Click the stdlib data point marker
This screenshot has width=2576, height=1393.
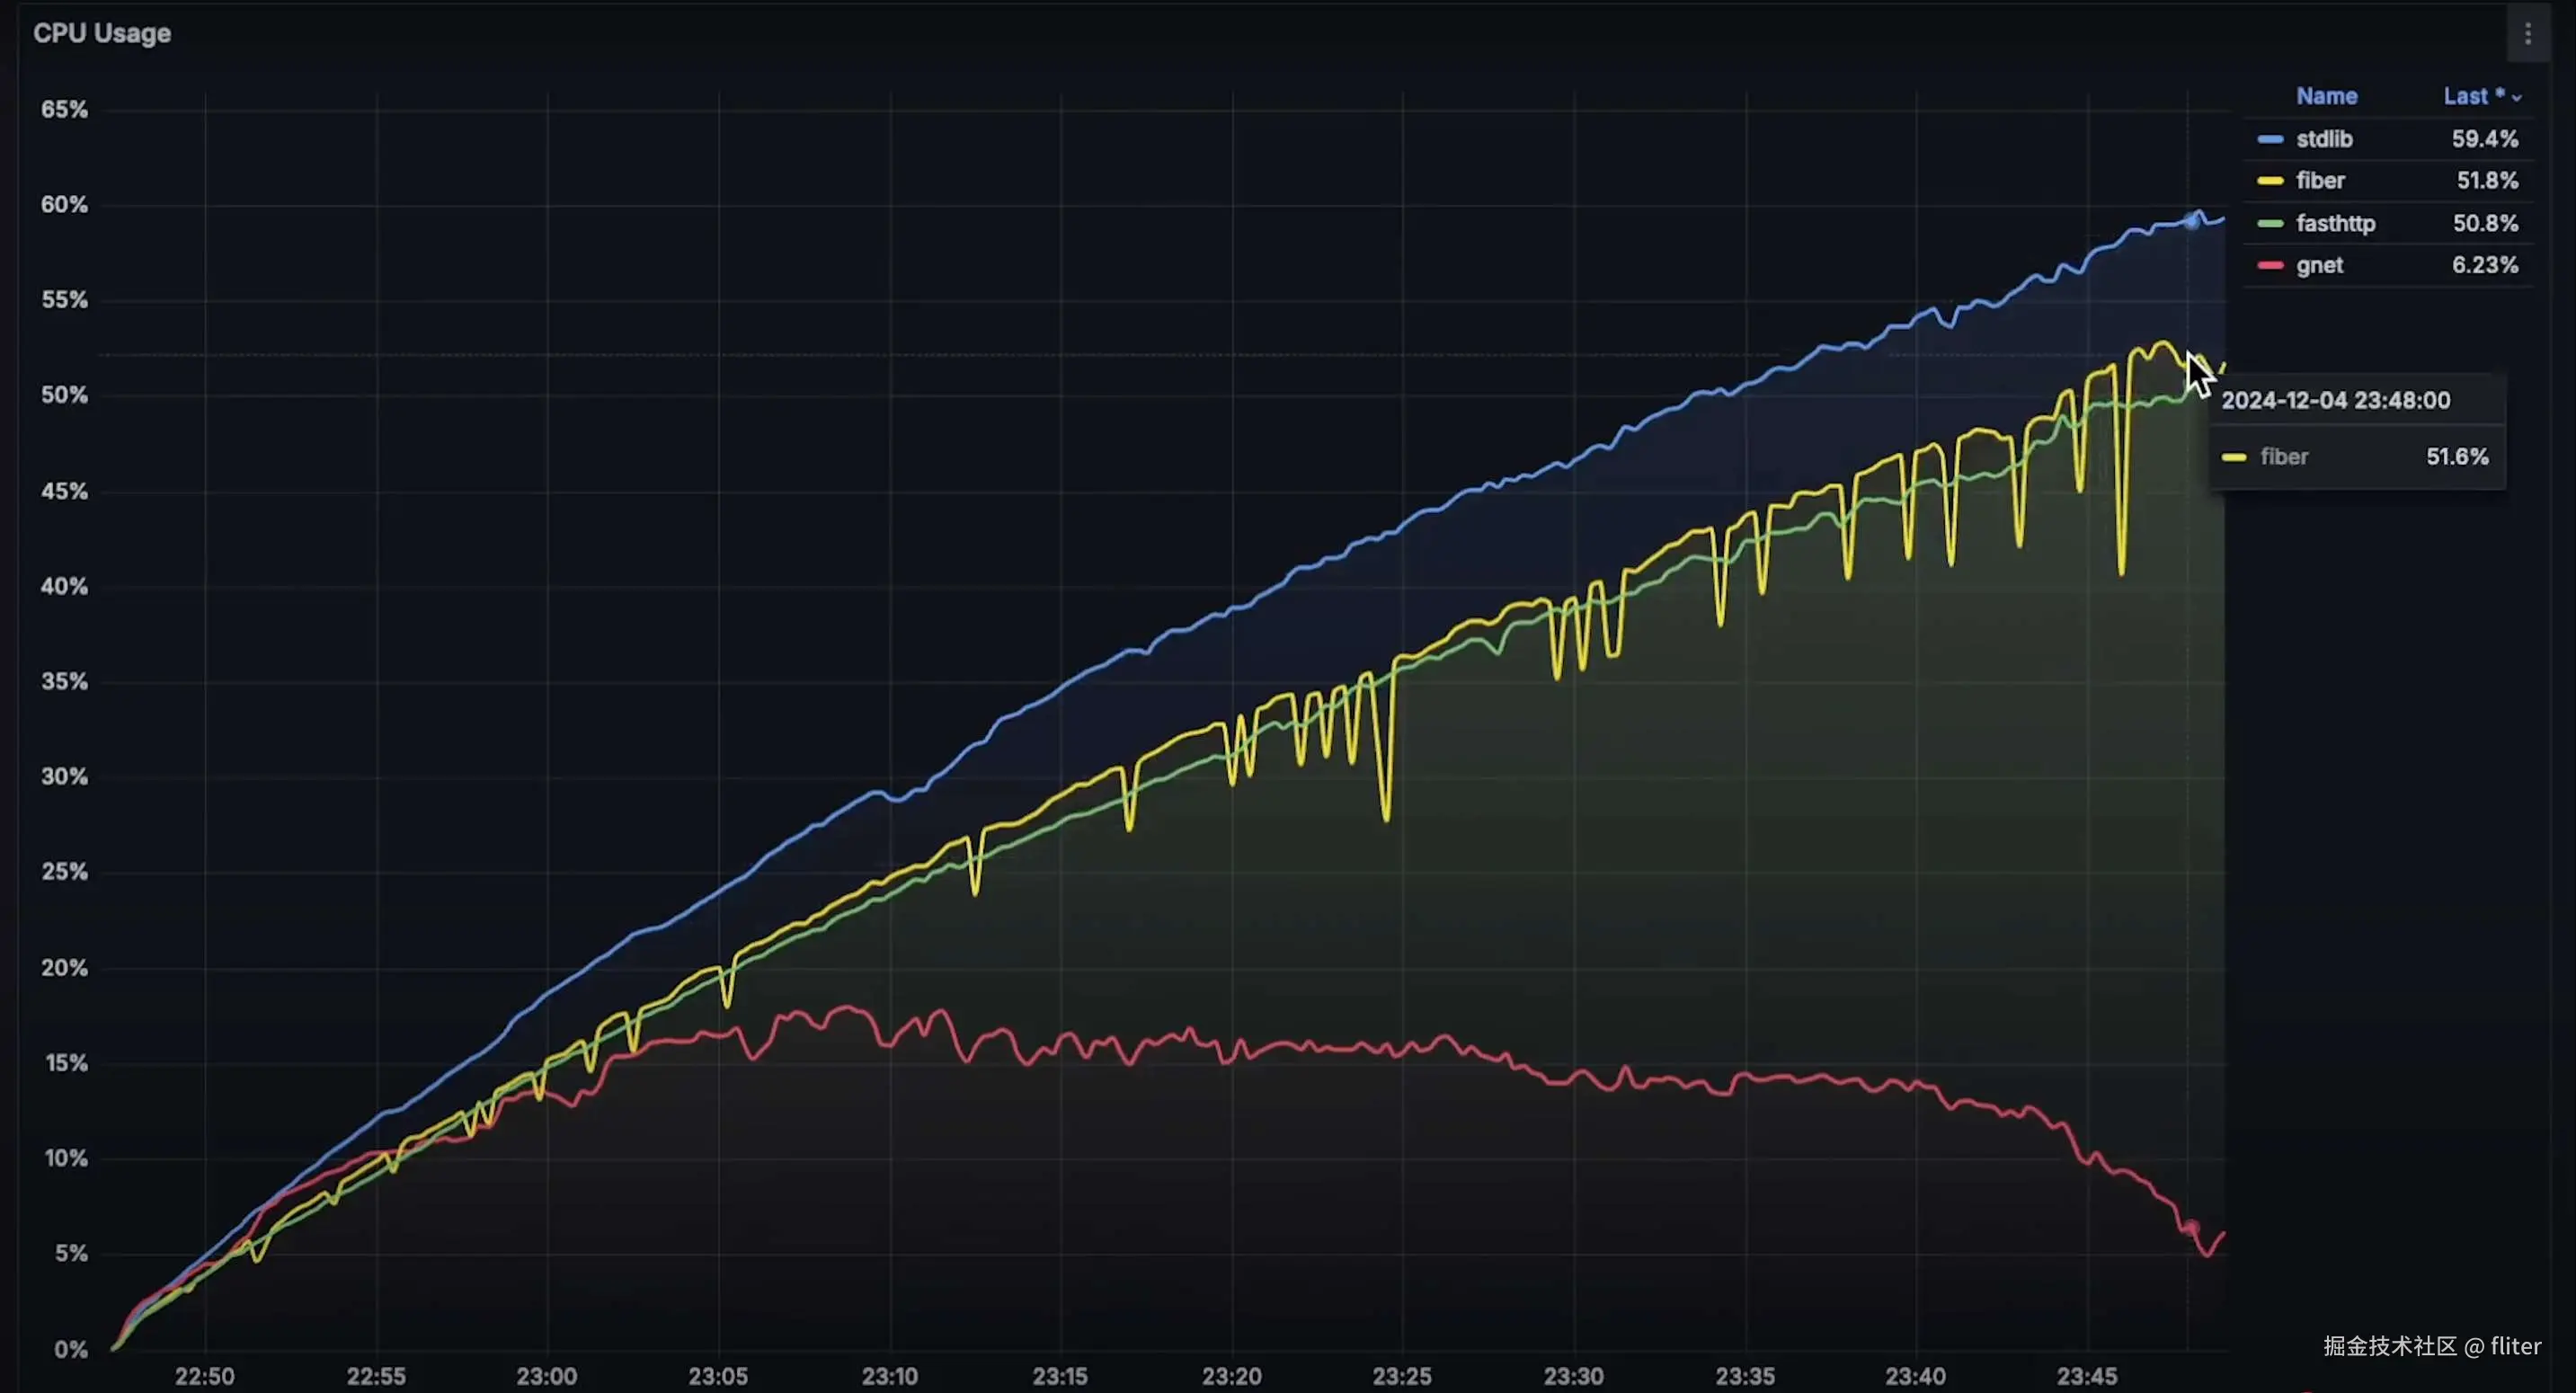[x=2191, y=221]
